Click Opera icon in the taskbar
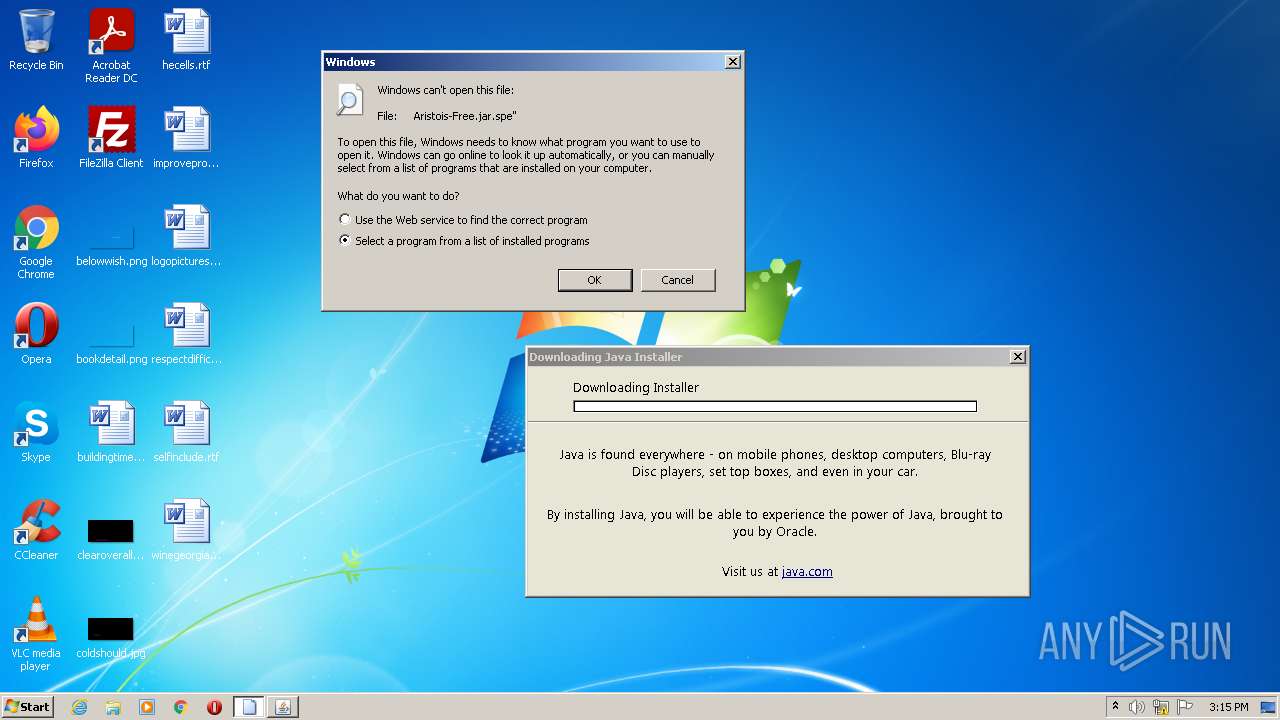The height and width of the screenshot is (720, 1280). click(x=214, y=707)
